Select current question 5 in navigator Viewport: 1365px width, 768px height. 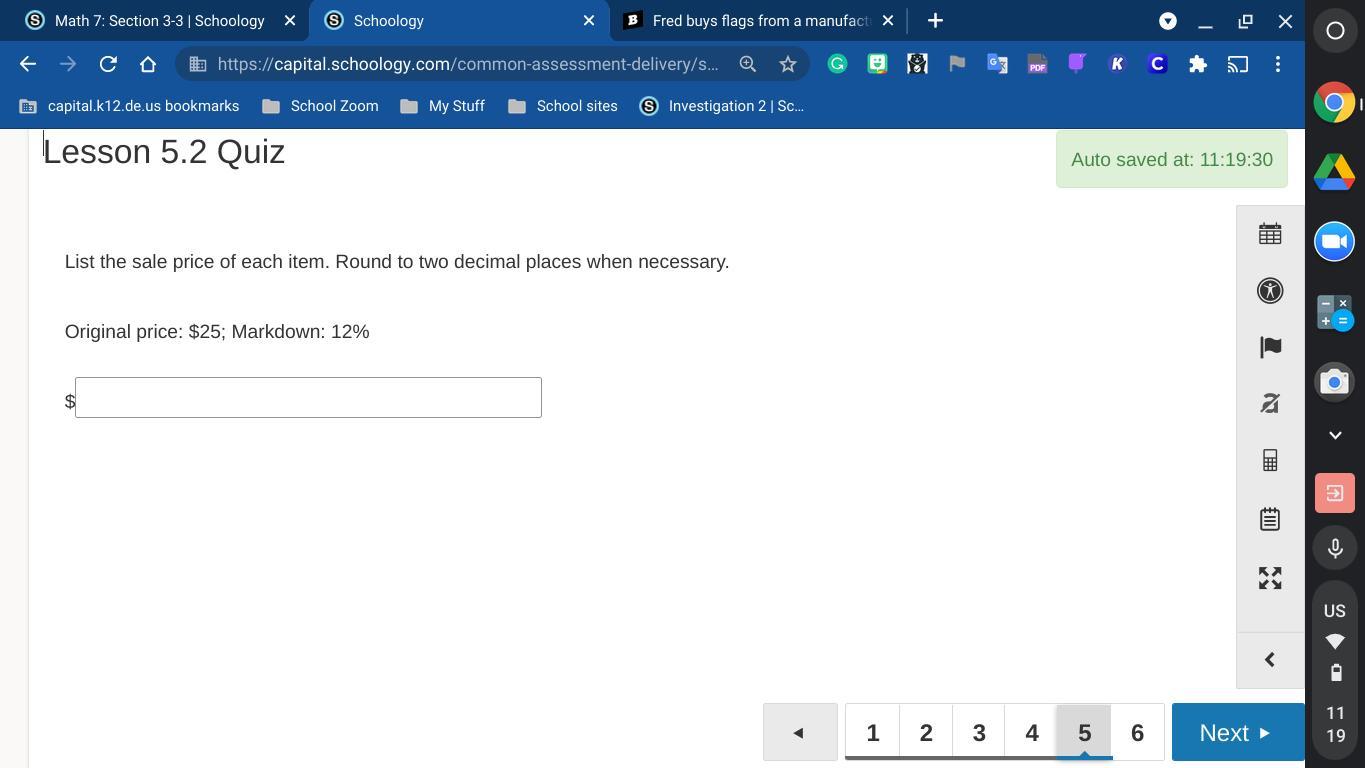click(x=1084, y=733)
